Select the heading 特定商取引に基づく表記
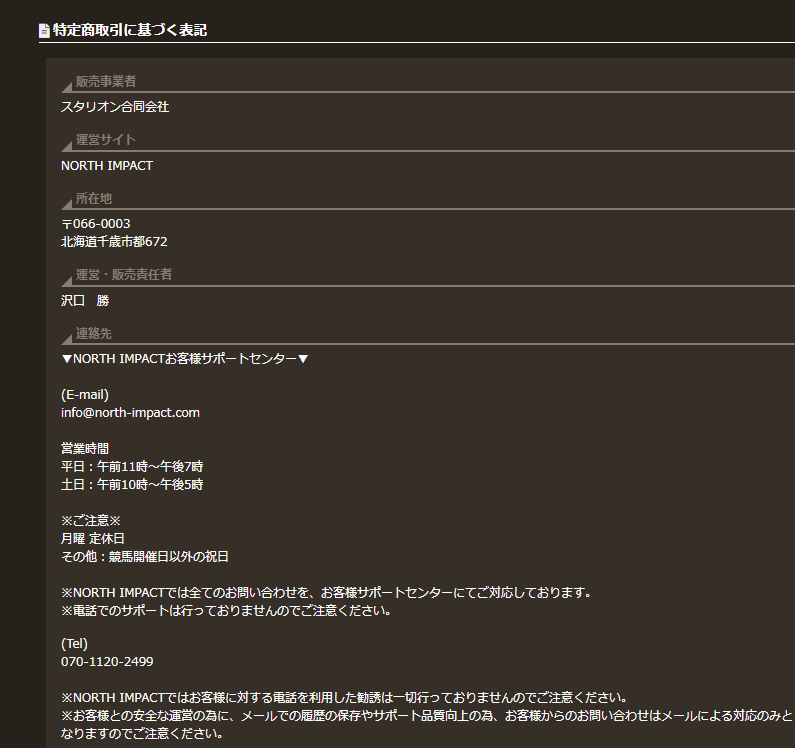Viewport: 795px width, 748px height. (130, 30)
